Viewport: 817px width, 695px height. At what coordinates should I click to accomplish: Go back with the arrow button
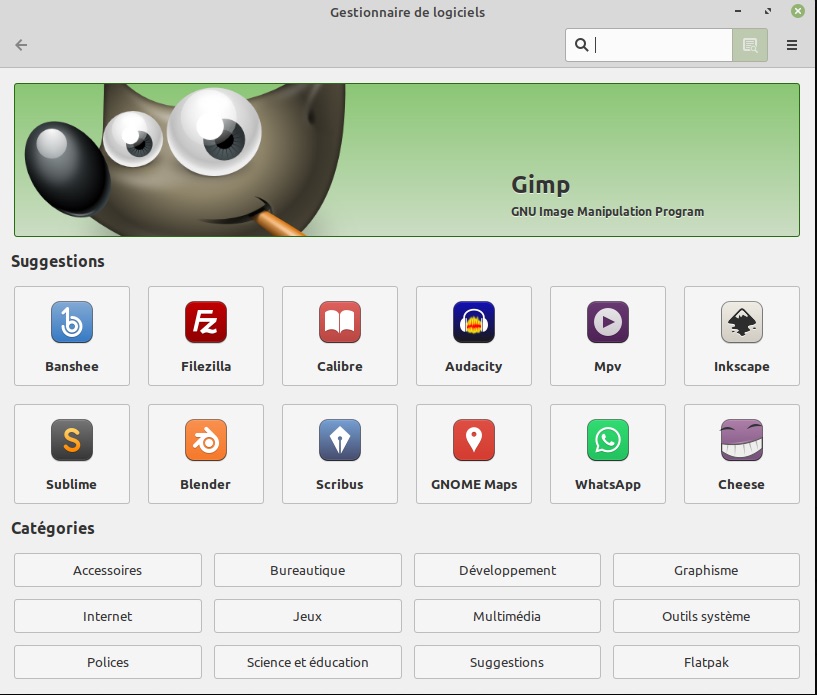(21, 45)
